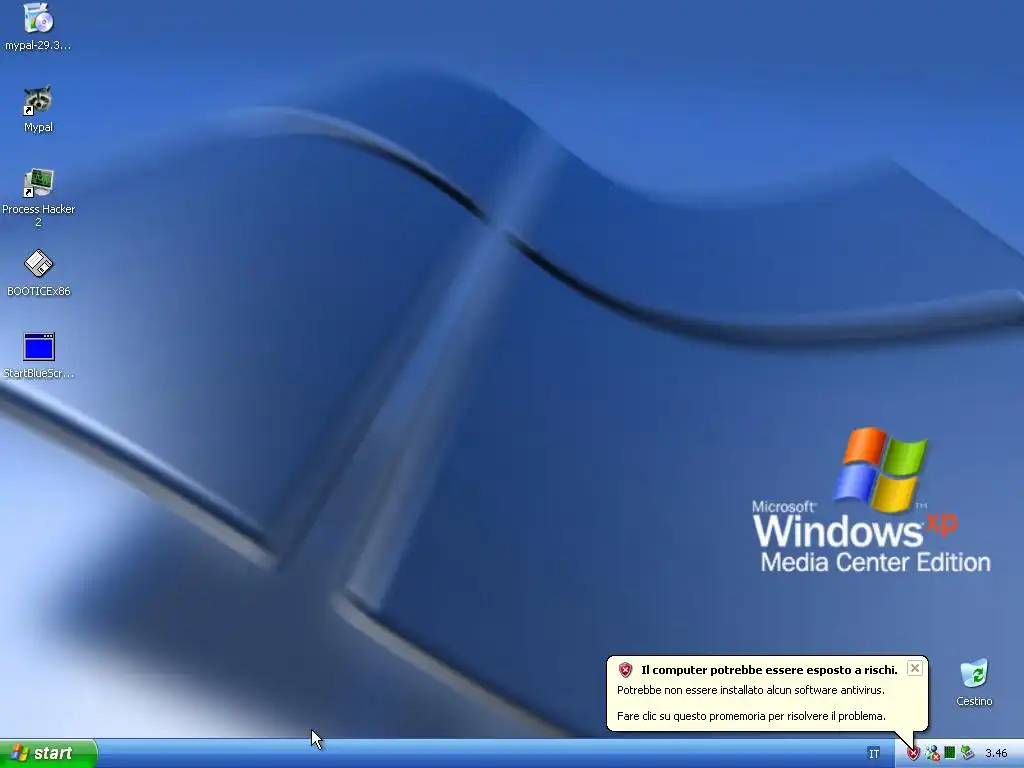Click the green Process Hacker graph tray icon
This screenshot has height=768, width=1024.
pos(950,753)
